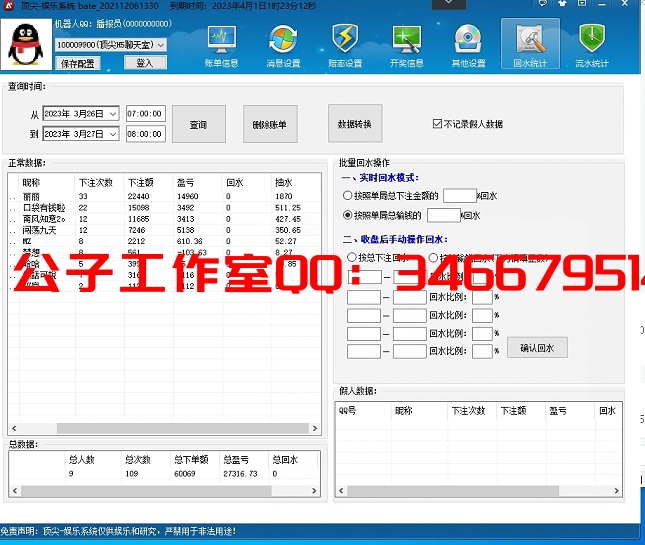This screenshot has width=645, height=545.
Task: Click the 总数据 horizontal scrollbar
Action: [146, 491]
